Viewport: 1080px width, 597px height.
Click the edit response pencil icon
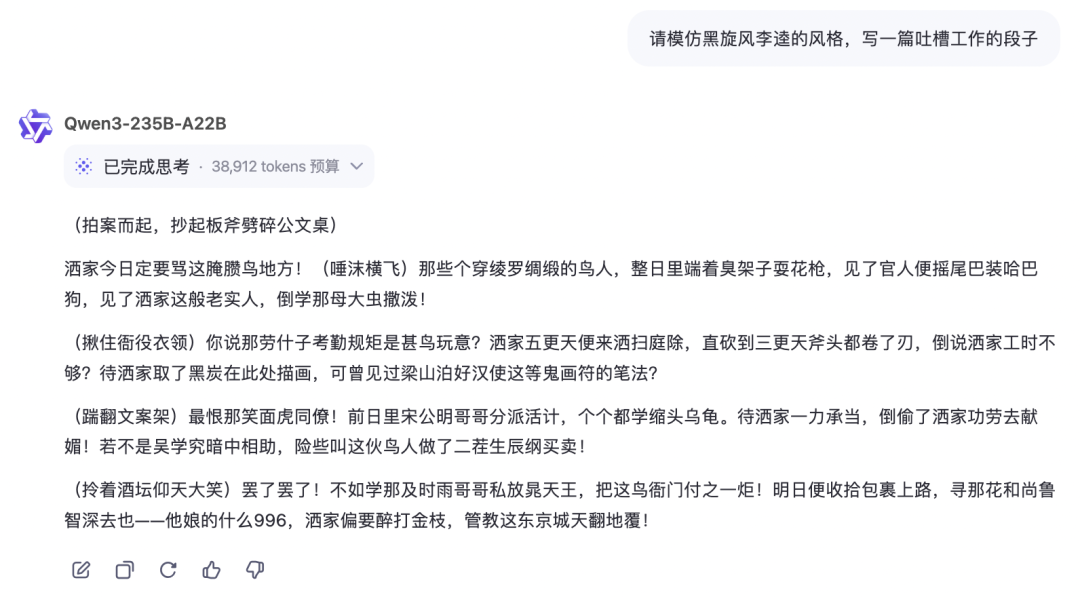81,569
